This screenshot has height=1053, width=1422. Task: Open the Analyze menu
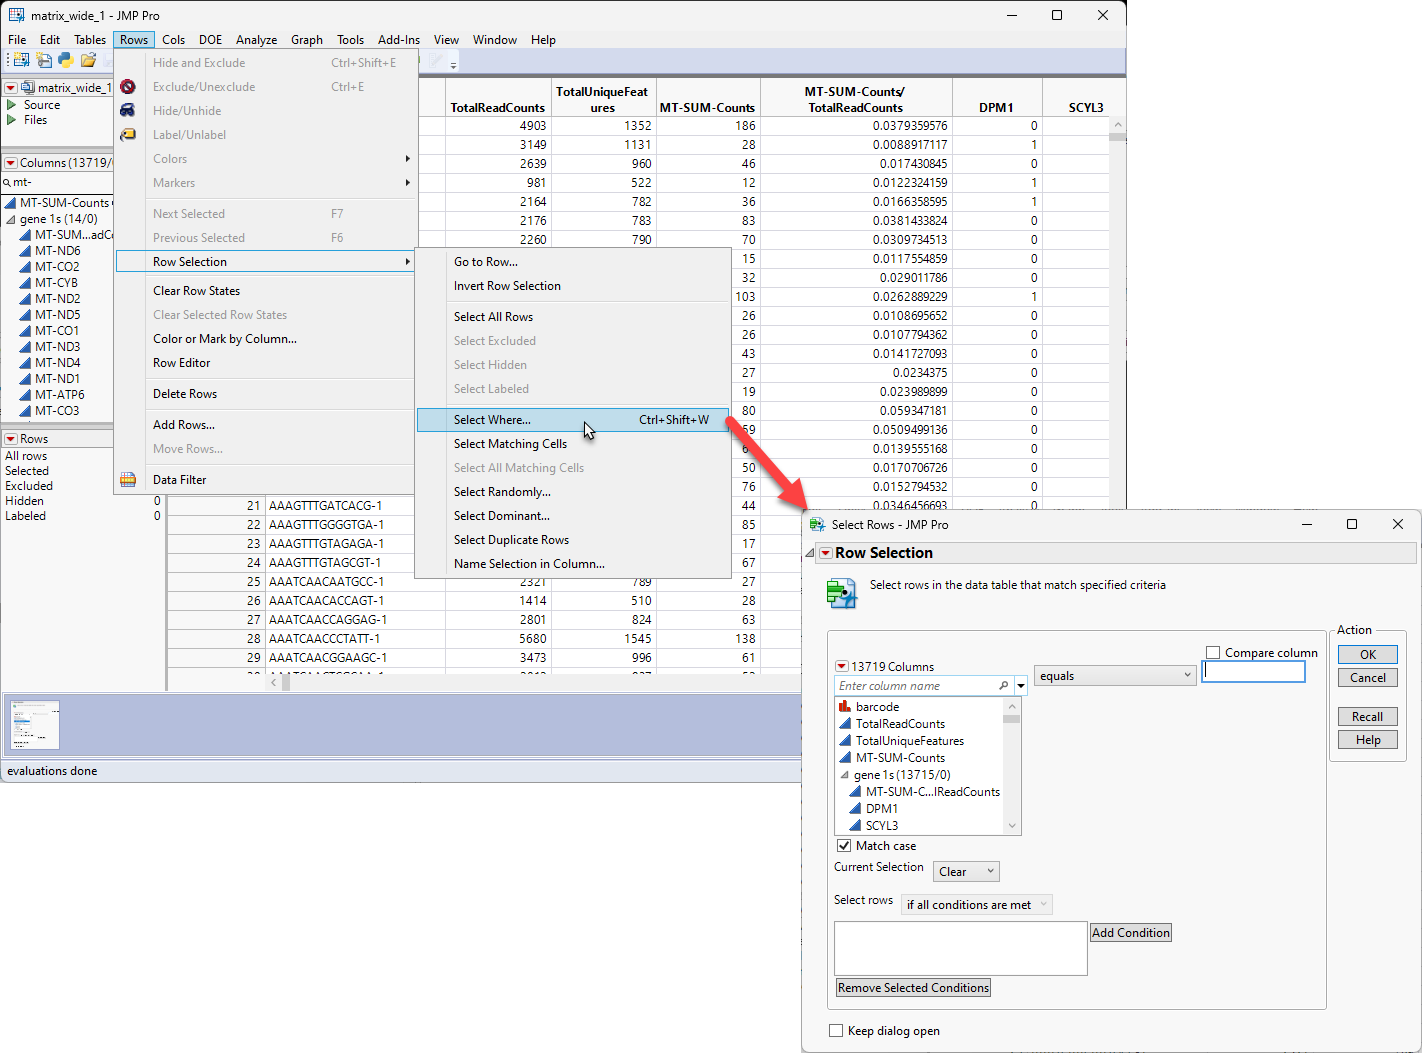click(256, 40)
